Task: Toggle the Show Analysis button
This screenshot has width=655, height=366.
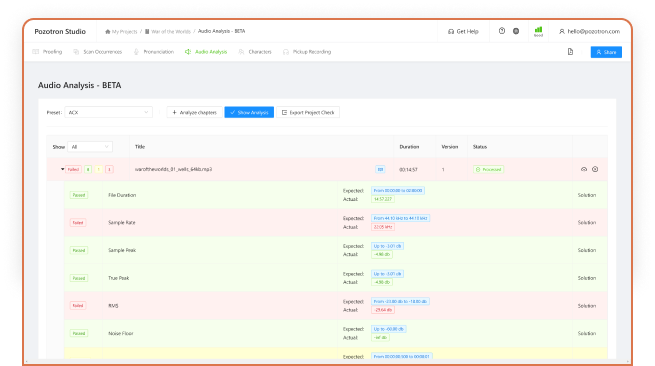Action: [249, 112]
